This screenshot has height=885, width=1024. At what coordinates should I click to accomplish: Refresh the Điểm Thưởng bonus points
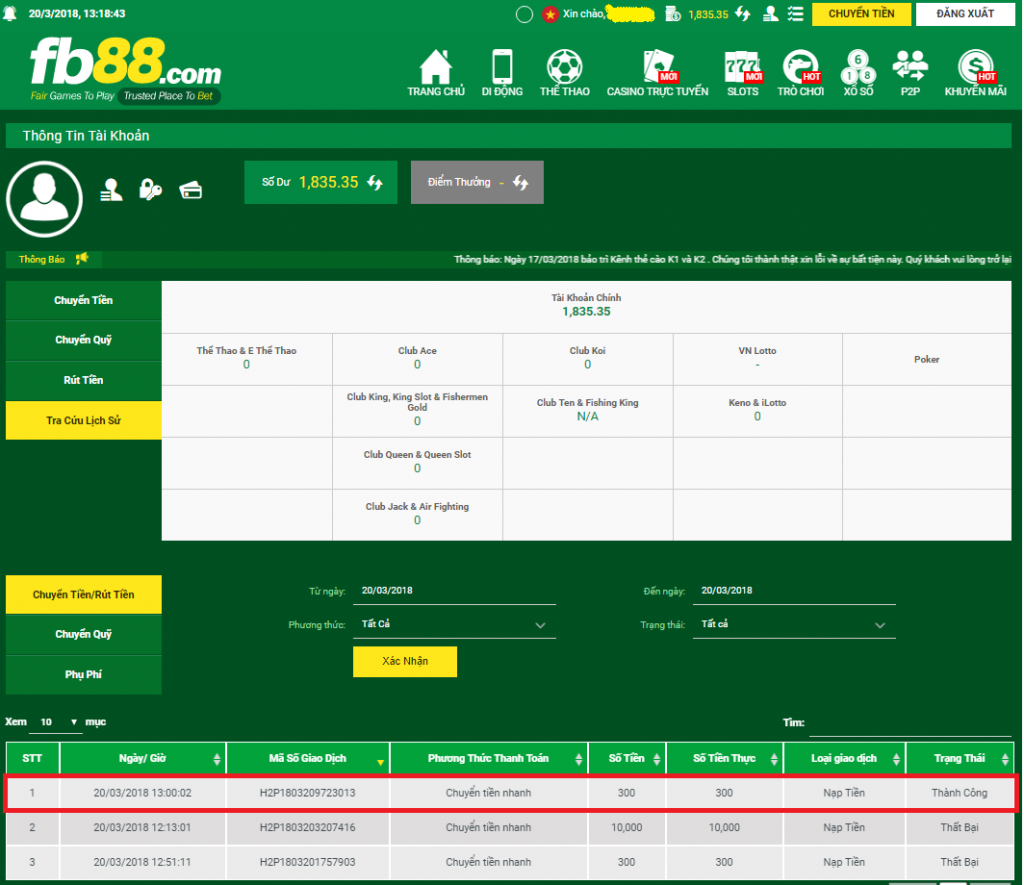coord(521,183)
